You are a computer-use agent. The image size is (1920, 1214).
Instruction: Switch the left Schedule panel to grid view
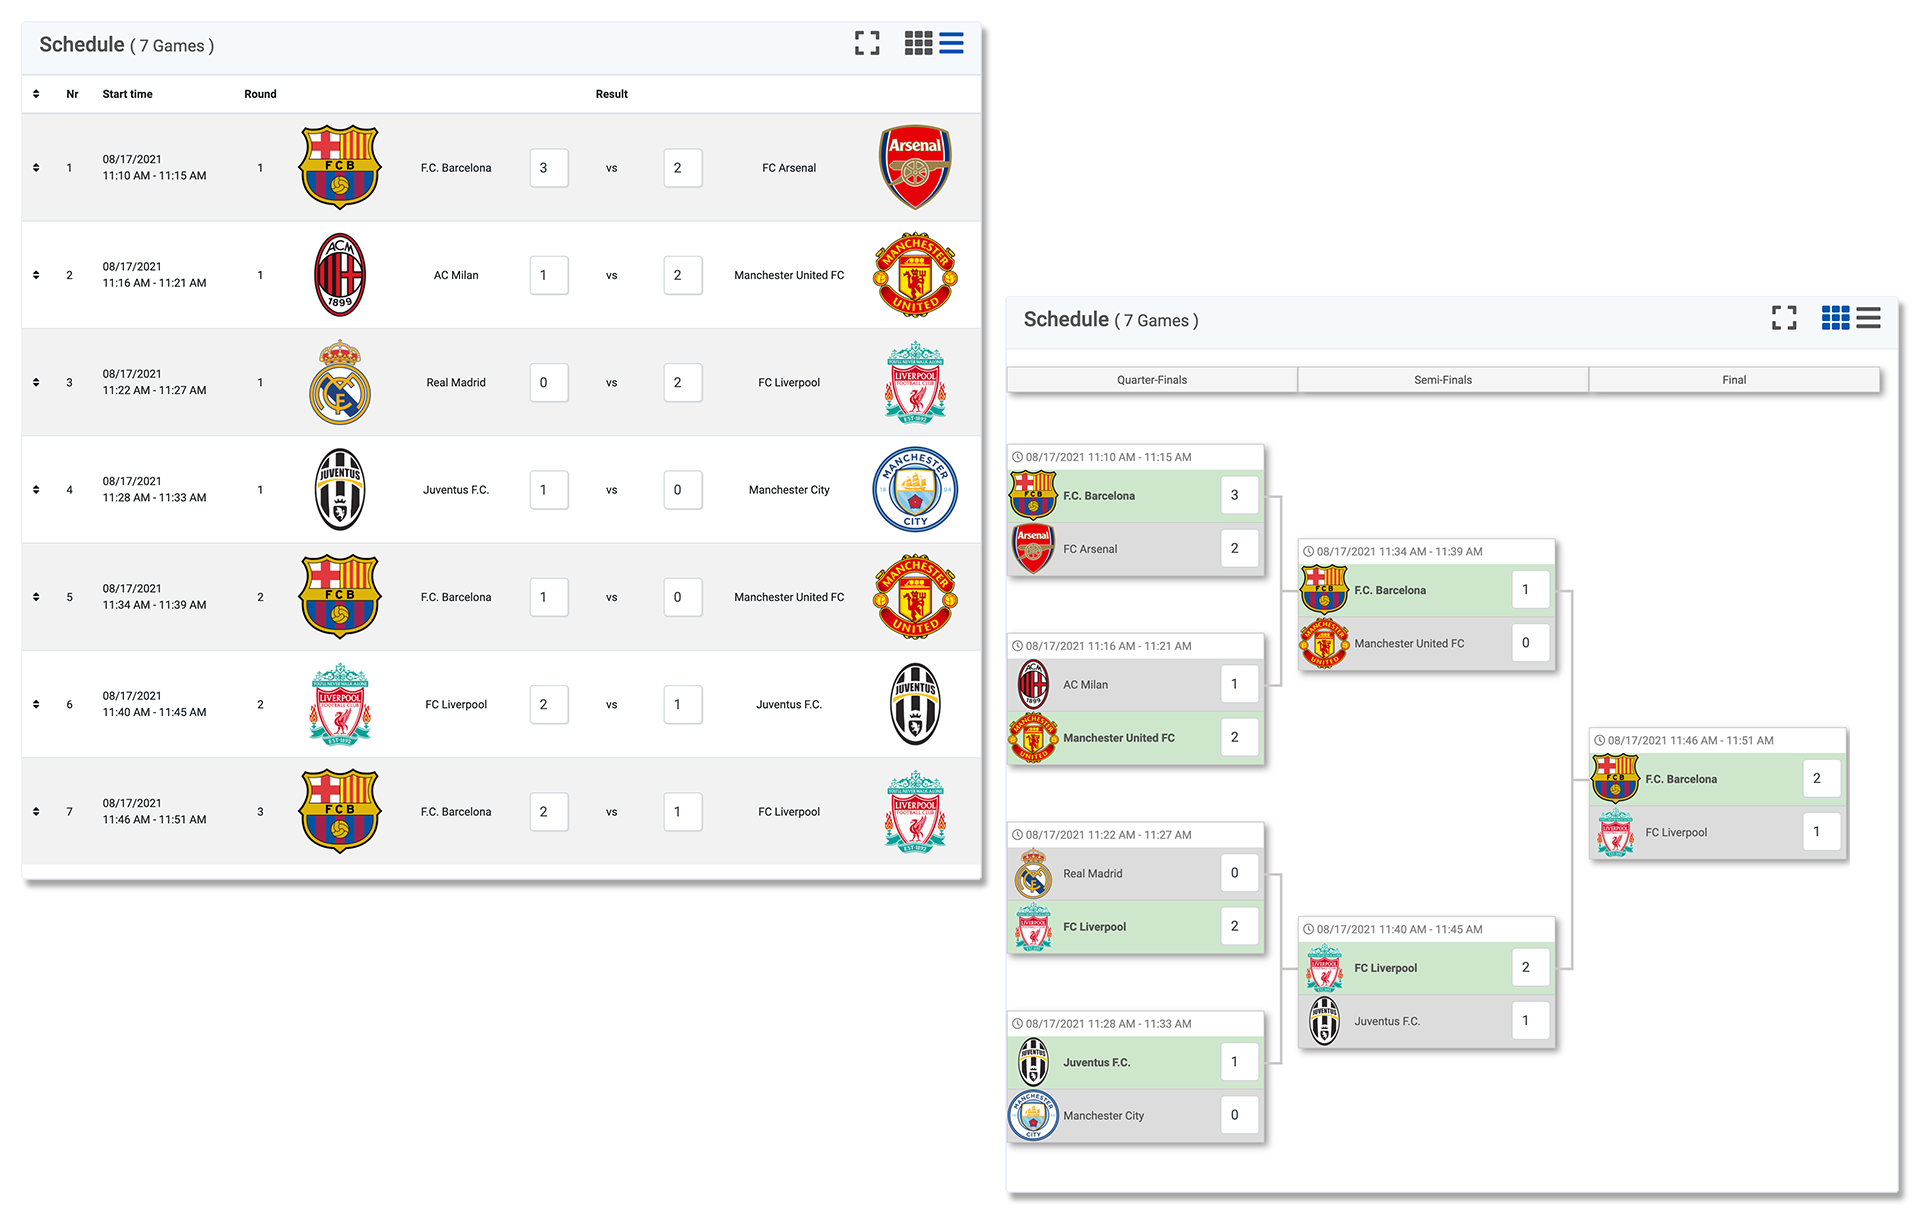[918, 43]
